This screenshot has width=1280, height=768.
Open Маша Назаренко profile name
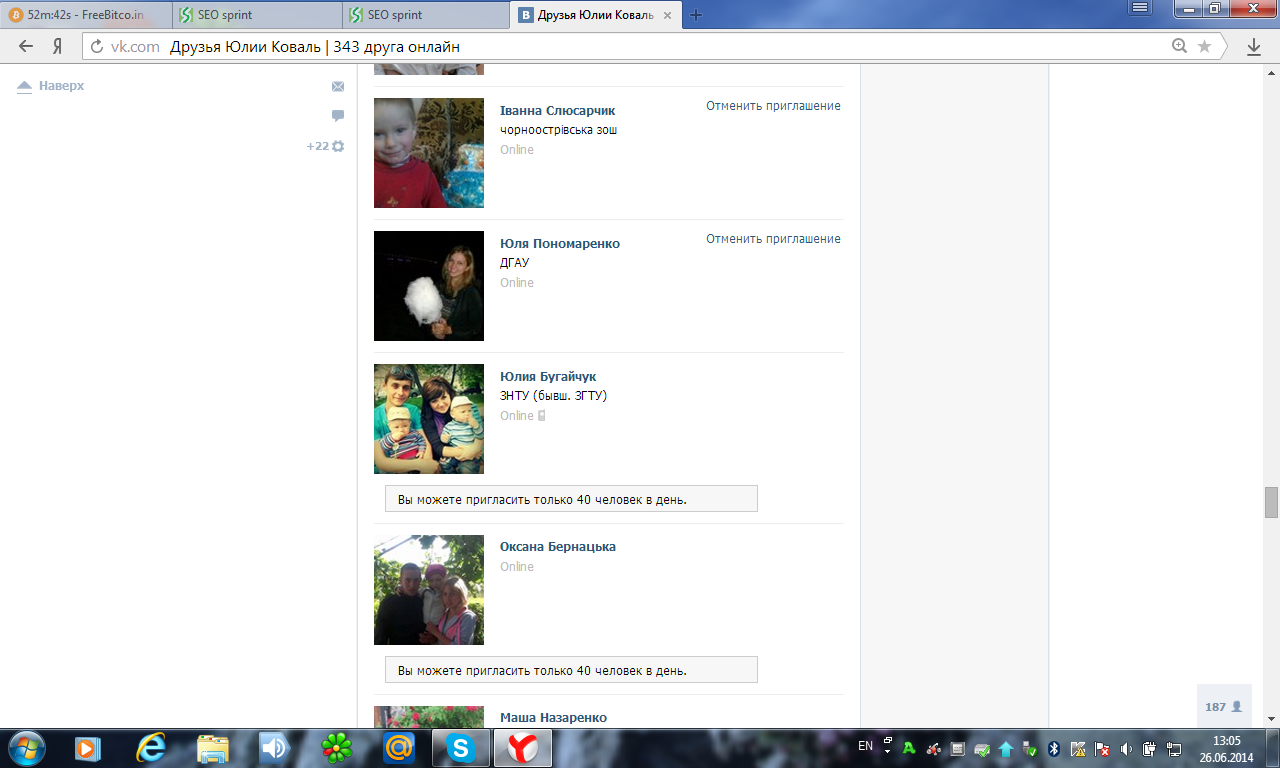pos(553,718)
